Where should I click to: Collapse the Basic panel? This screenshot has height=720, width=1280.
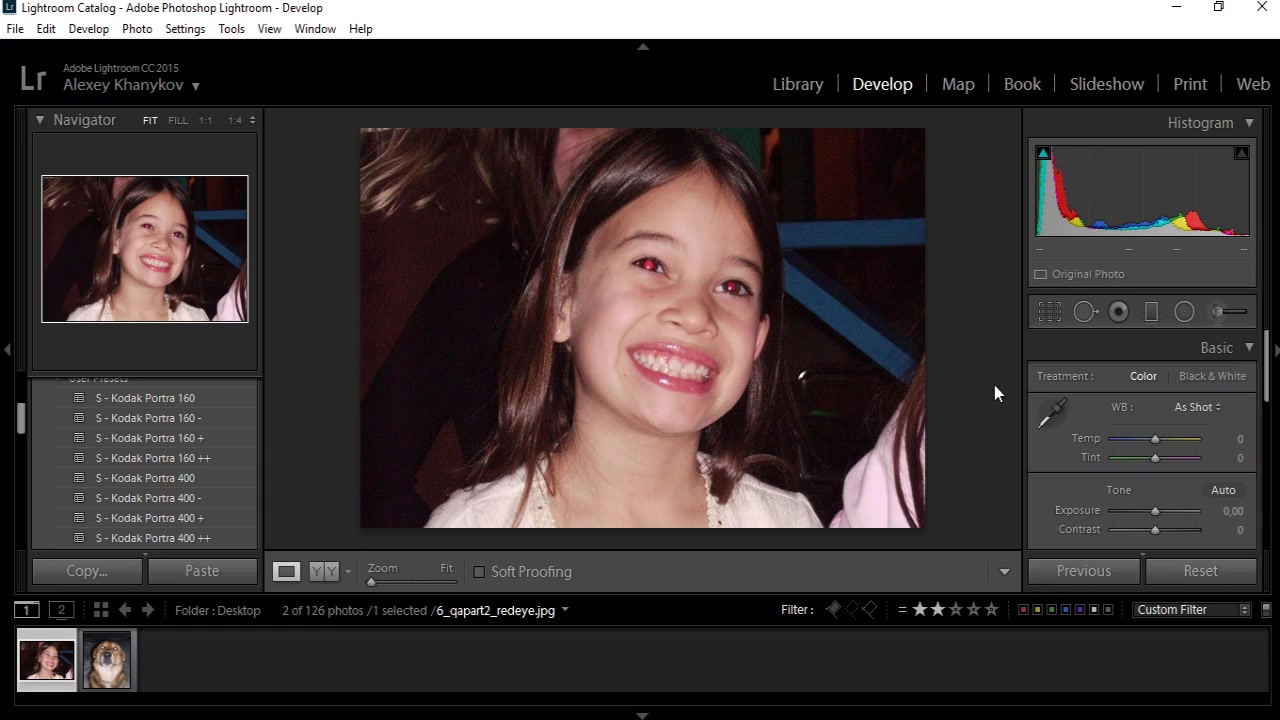pos(1249,348)
